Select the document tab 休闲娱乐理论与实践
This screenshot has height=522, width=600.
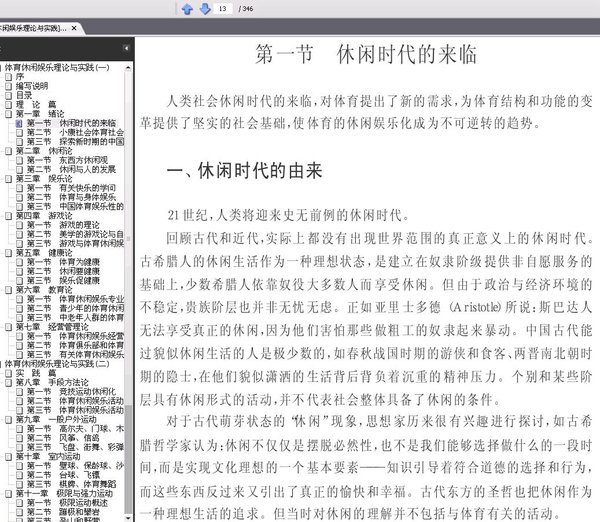pyautogui.click(x=33, y=28)
